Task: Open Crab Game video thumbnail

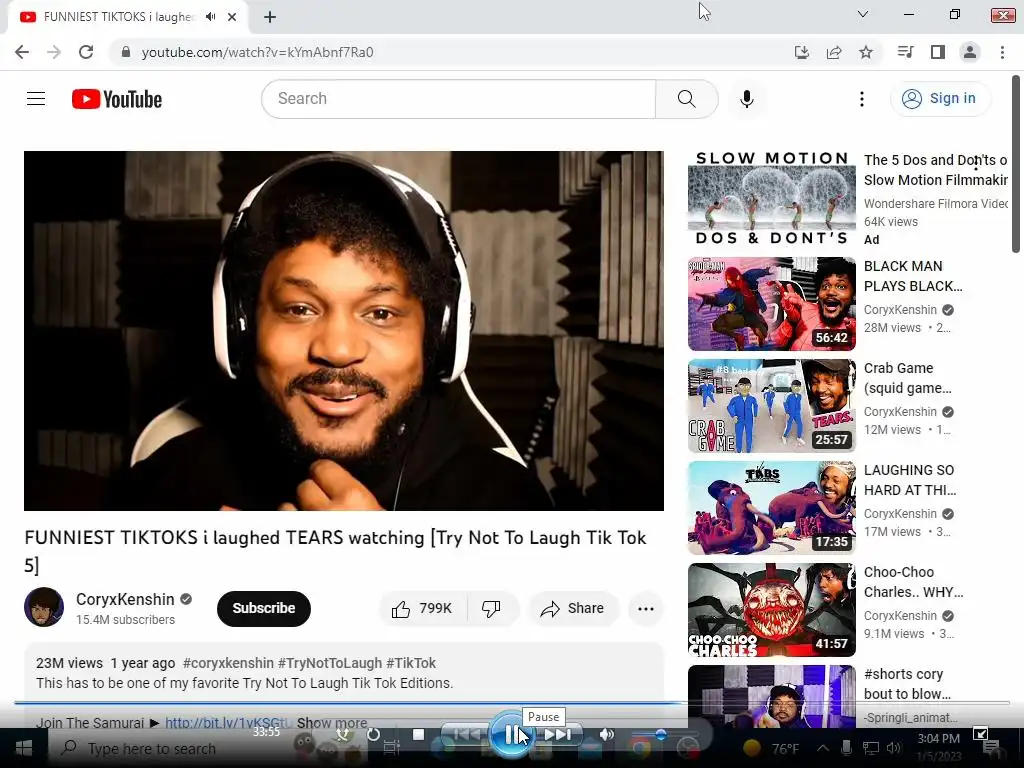Action: (x=771, y=406)
